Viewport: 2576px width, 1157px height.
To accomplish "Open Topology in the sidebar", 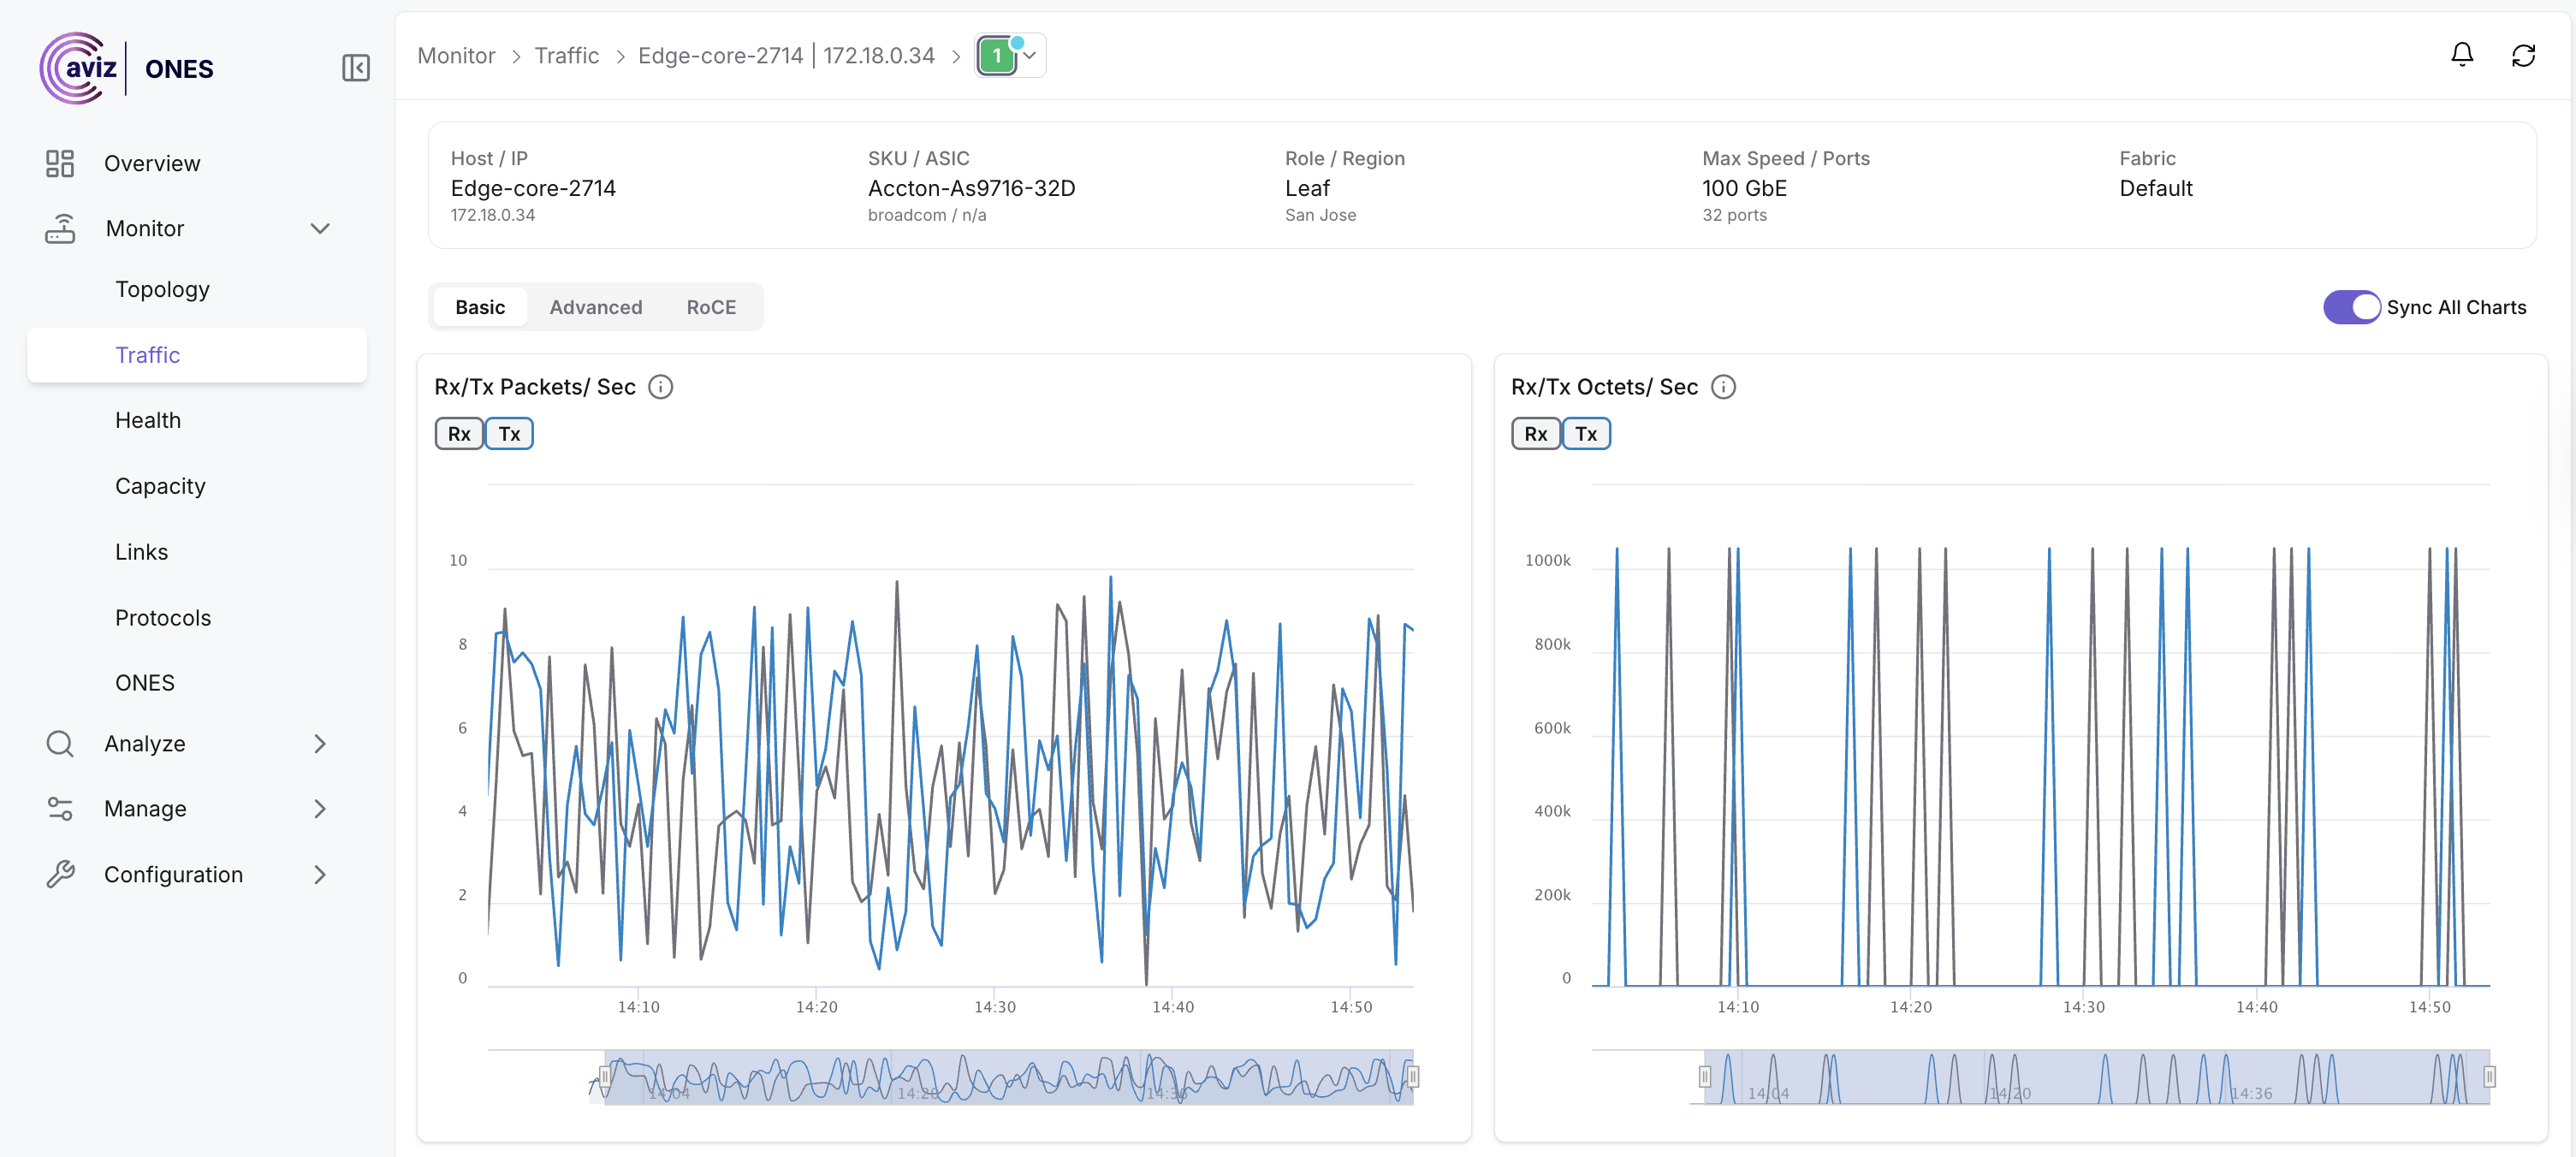I will pos(162,289).
